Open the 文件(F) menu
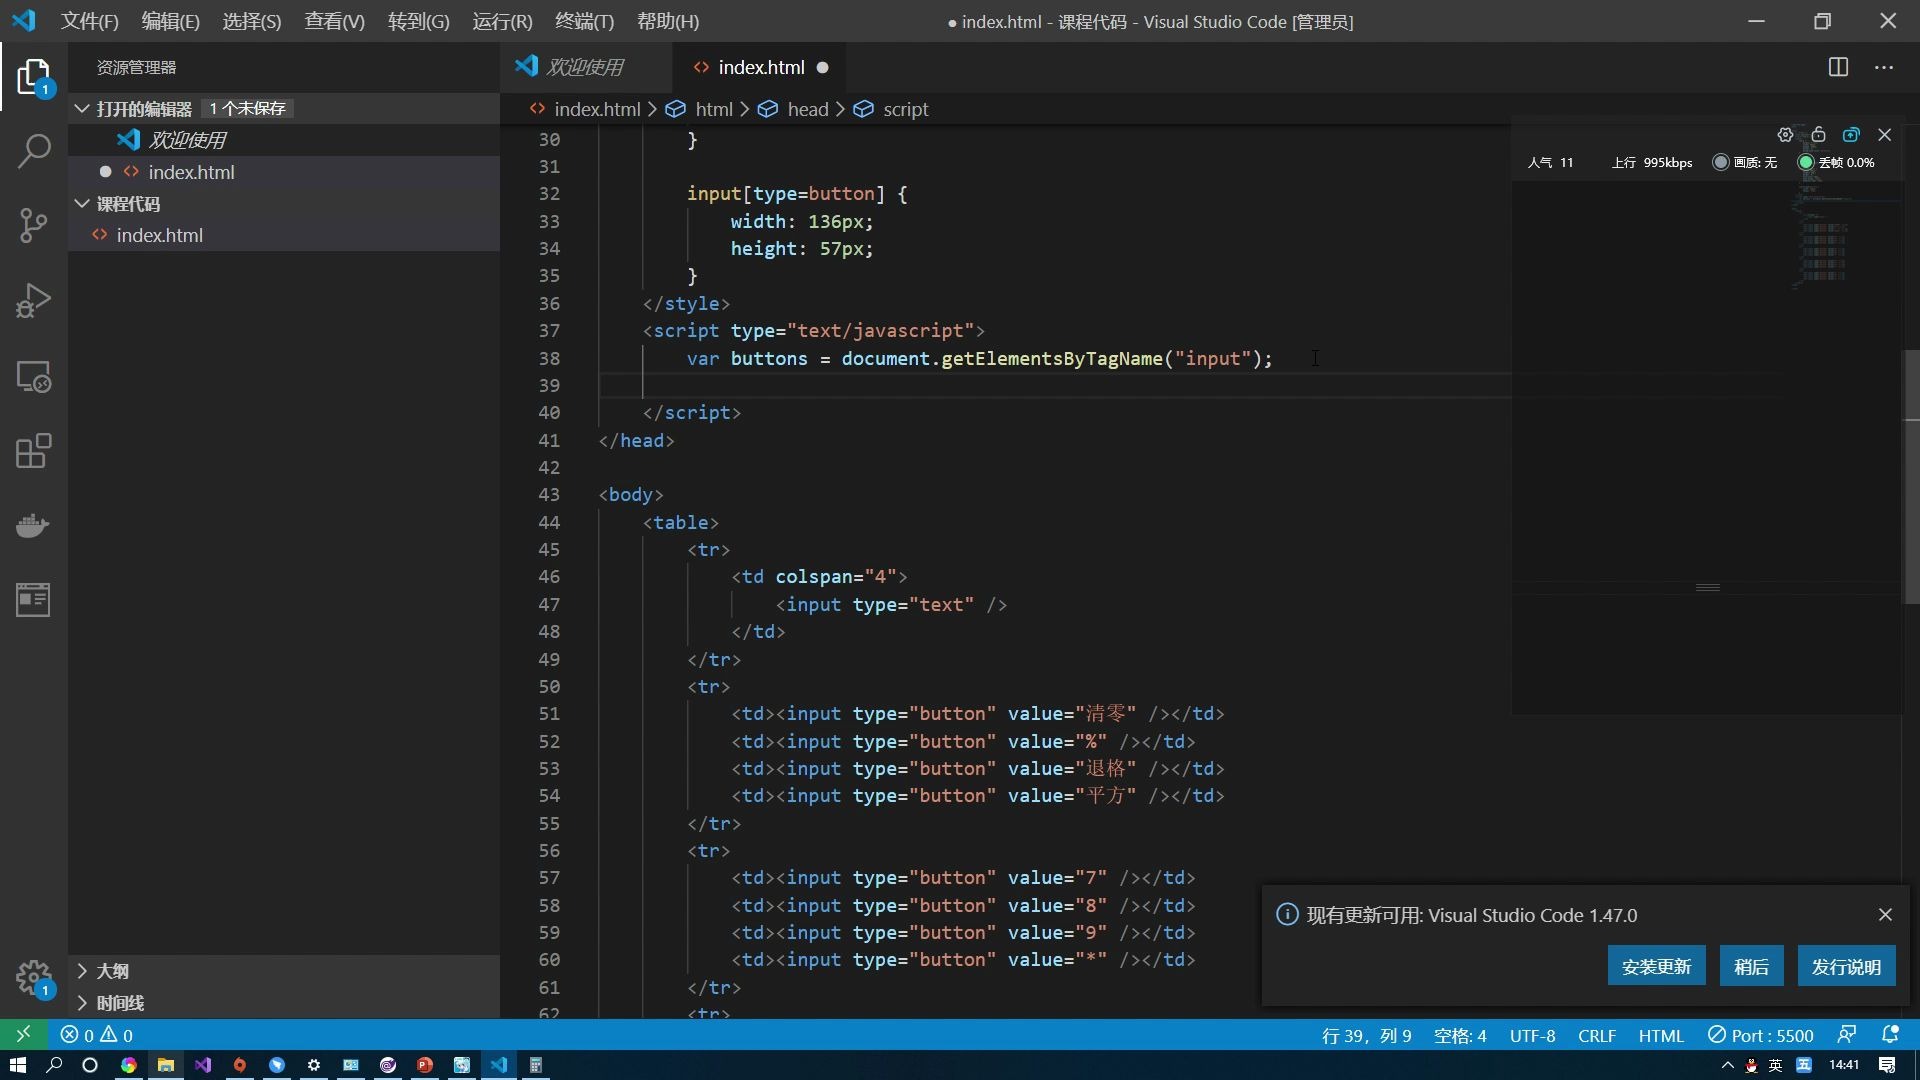The width and height of the screenshot is (1920, 1080). click(x=89, y=21)
